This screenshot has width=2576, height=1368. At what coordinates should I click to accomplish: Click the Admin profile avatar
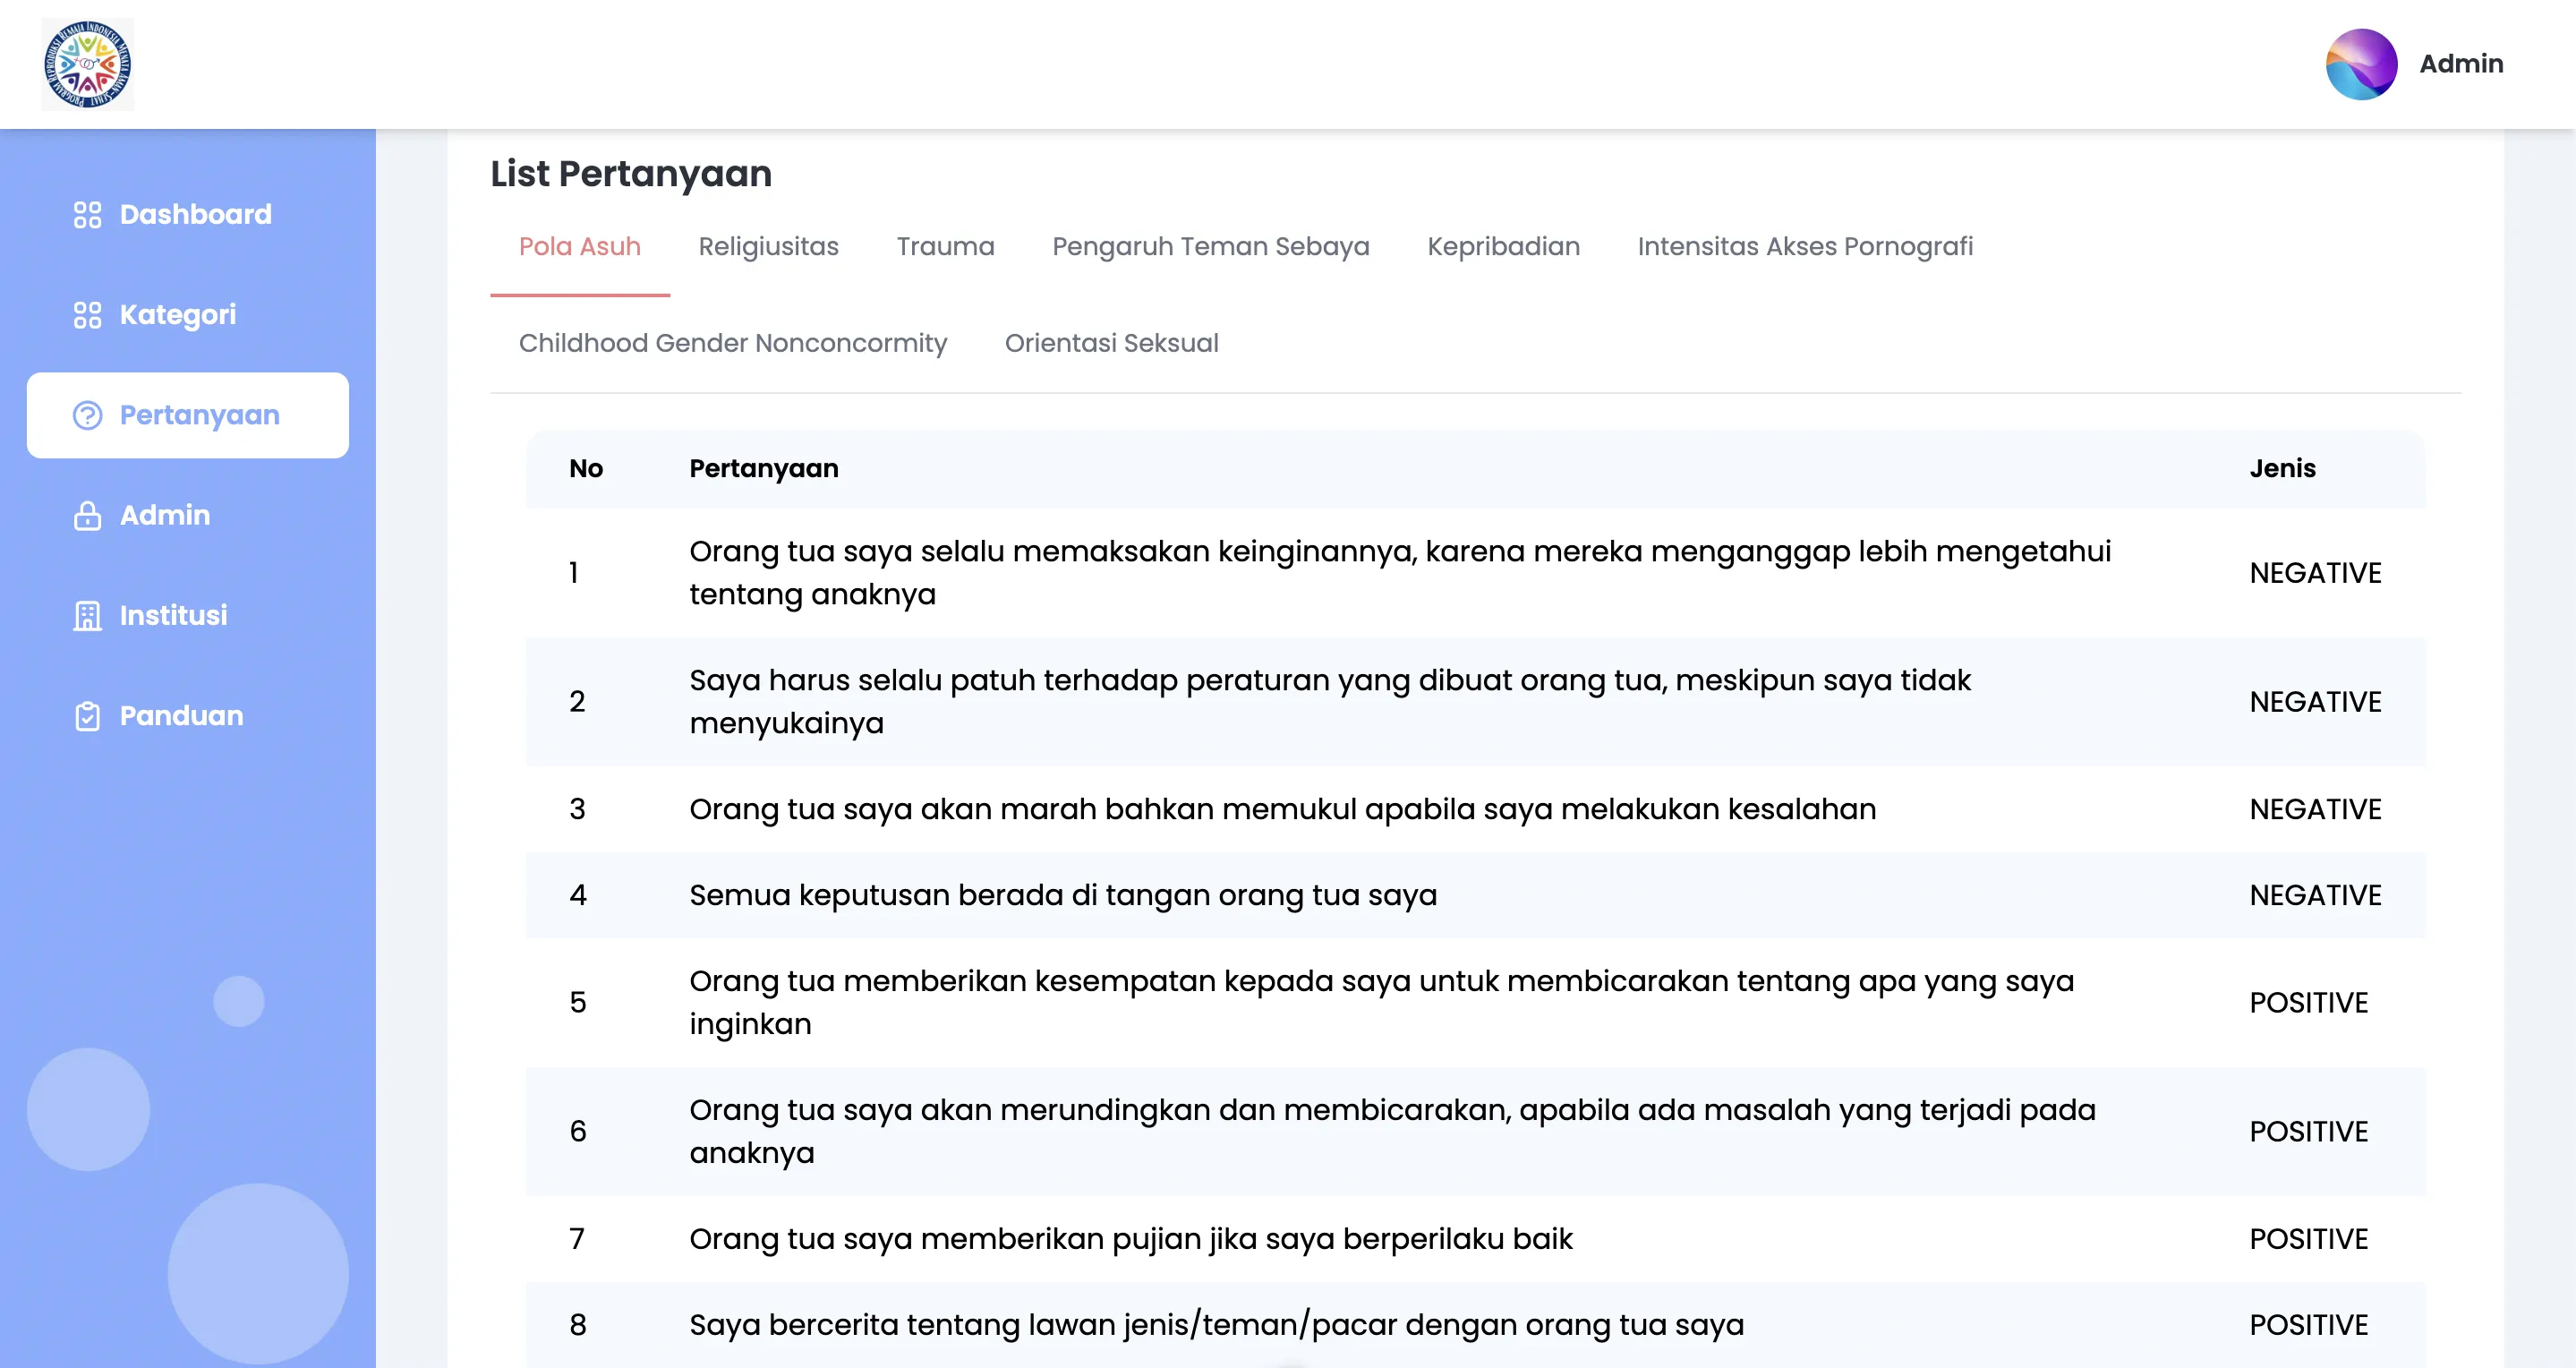click(2361, 64)
